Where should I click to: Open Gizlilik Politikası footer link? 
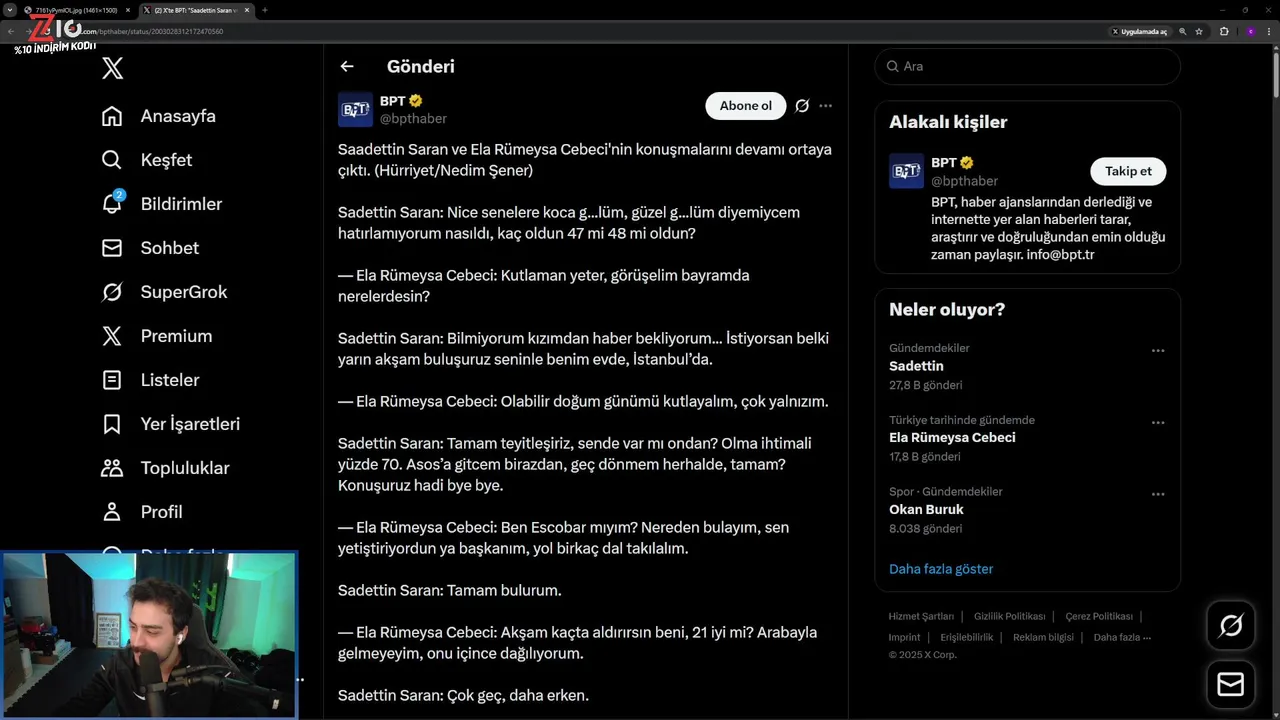point(1009,616)
